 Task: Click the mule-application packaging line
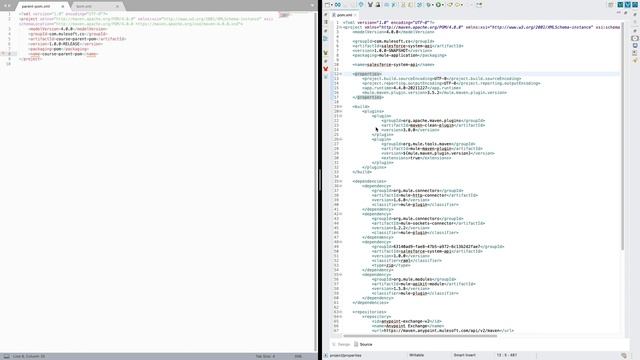tap(400, 55)
